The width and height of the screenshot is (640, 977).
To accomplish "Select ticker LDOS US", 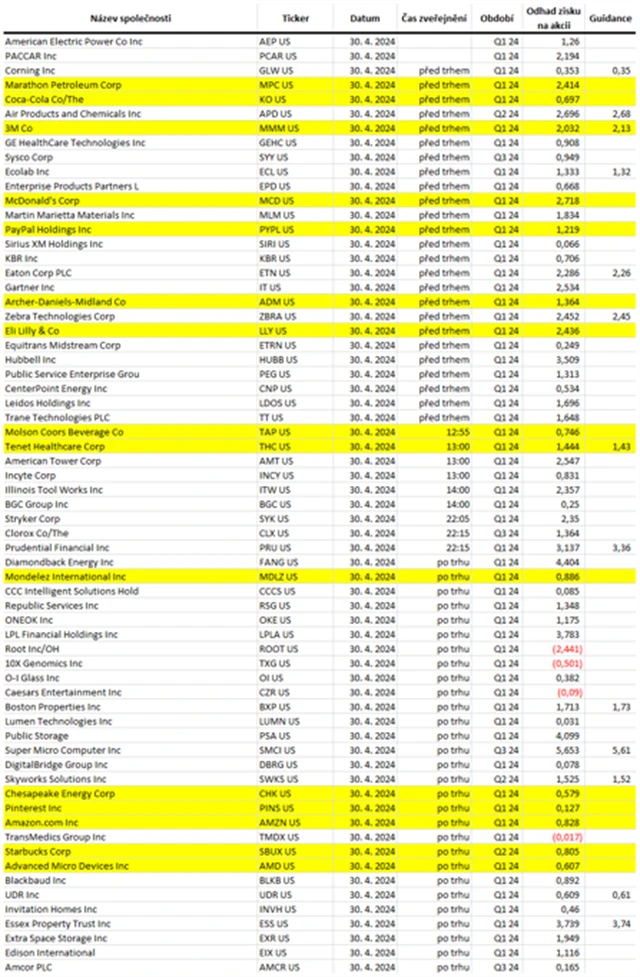I will [x=277, y=403].
